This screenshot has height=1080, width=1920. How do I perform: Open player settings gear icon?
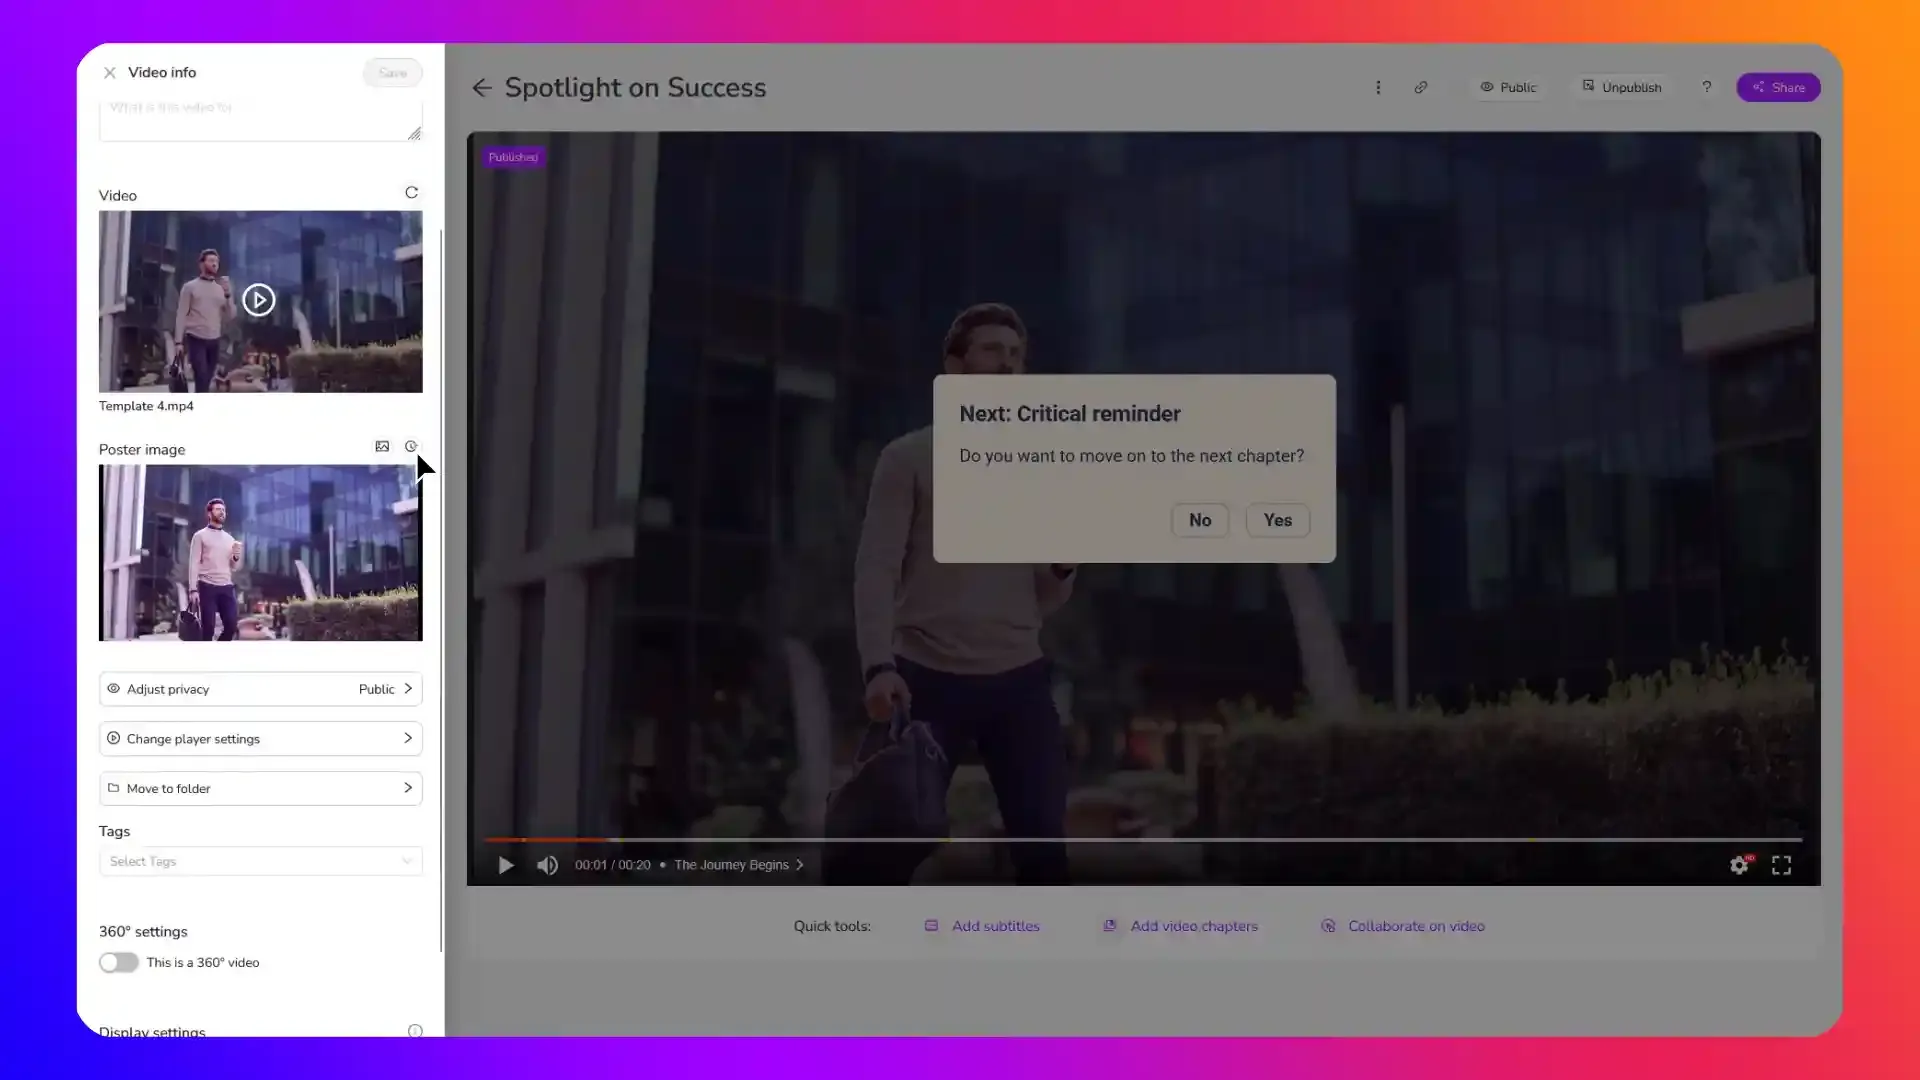(x=1739, y=866)
